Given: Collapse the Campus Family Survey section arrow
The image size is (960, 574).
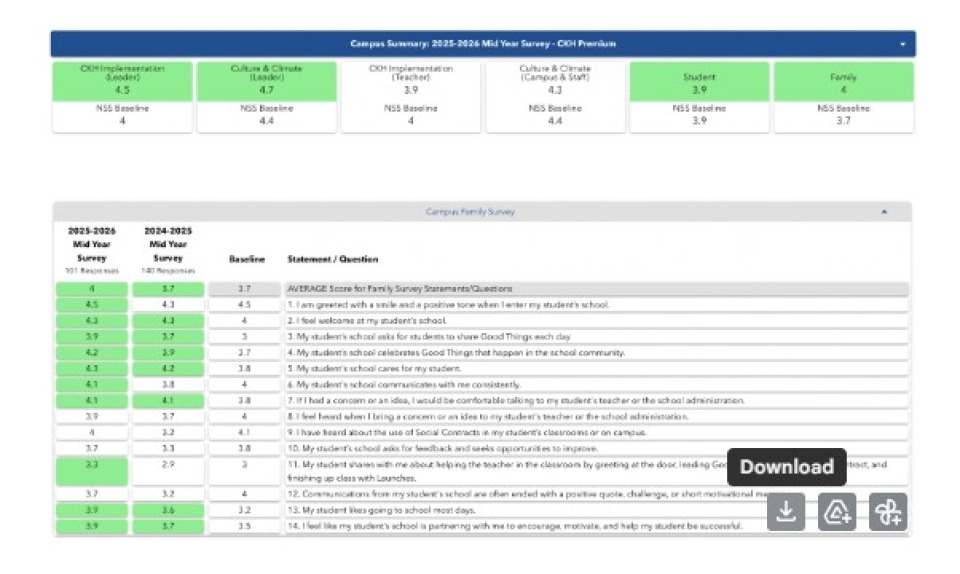Looking at the screenshot, I should pos(884,212).
